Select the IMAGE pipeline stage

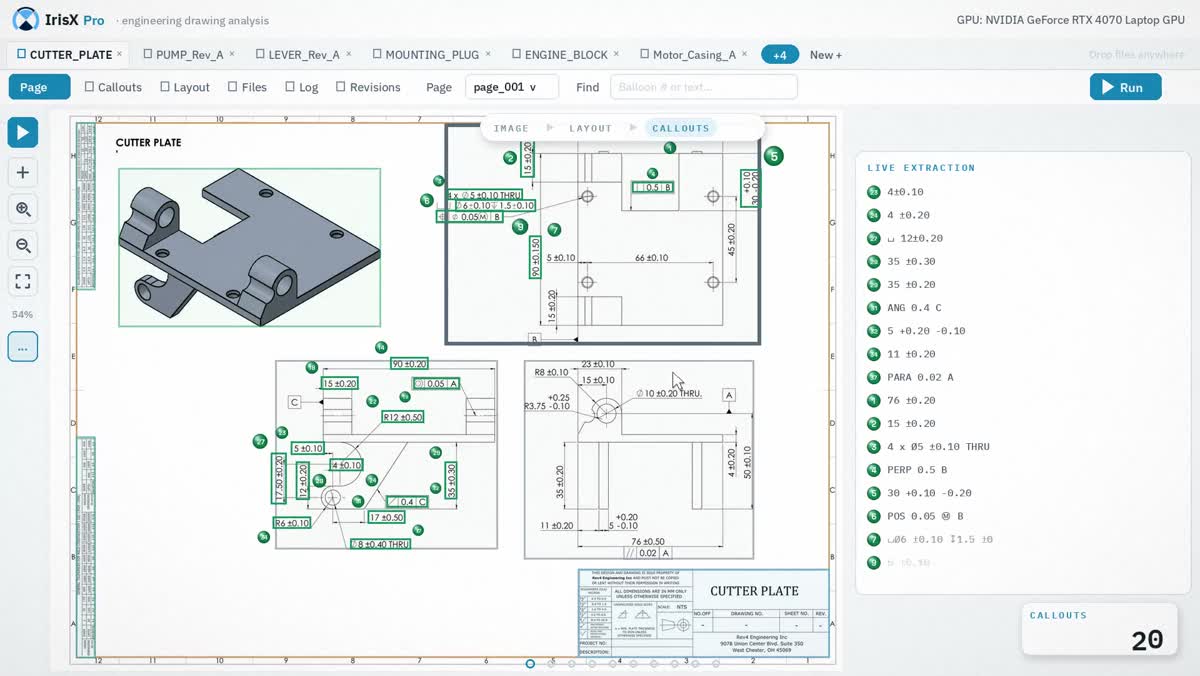point(511,128)
